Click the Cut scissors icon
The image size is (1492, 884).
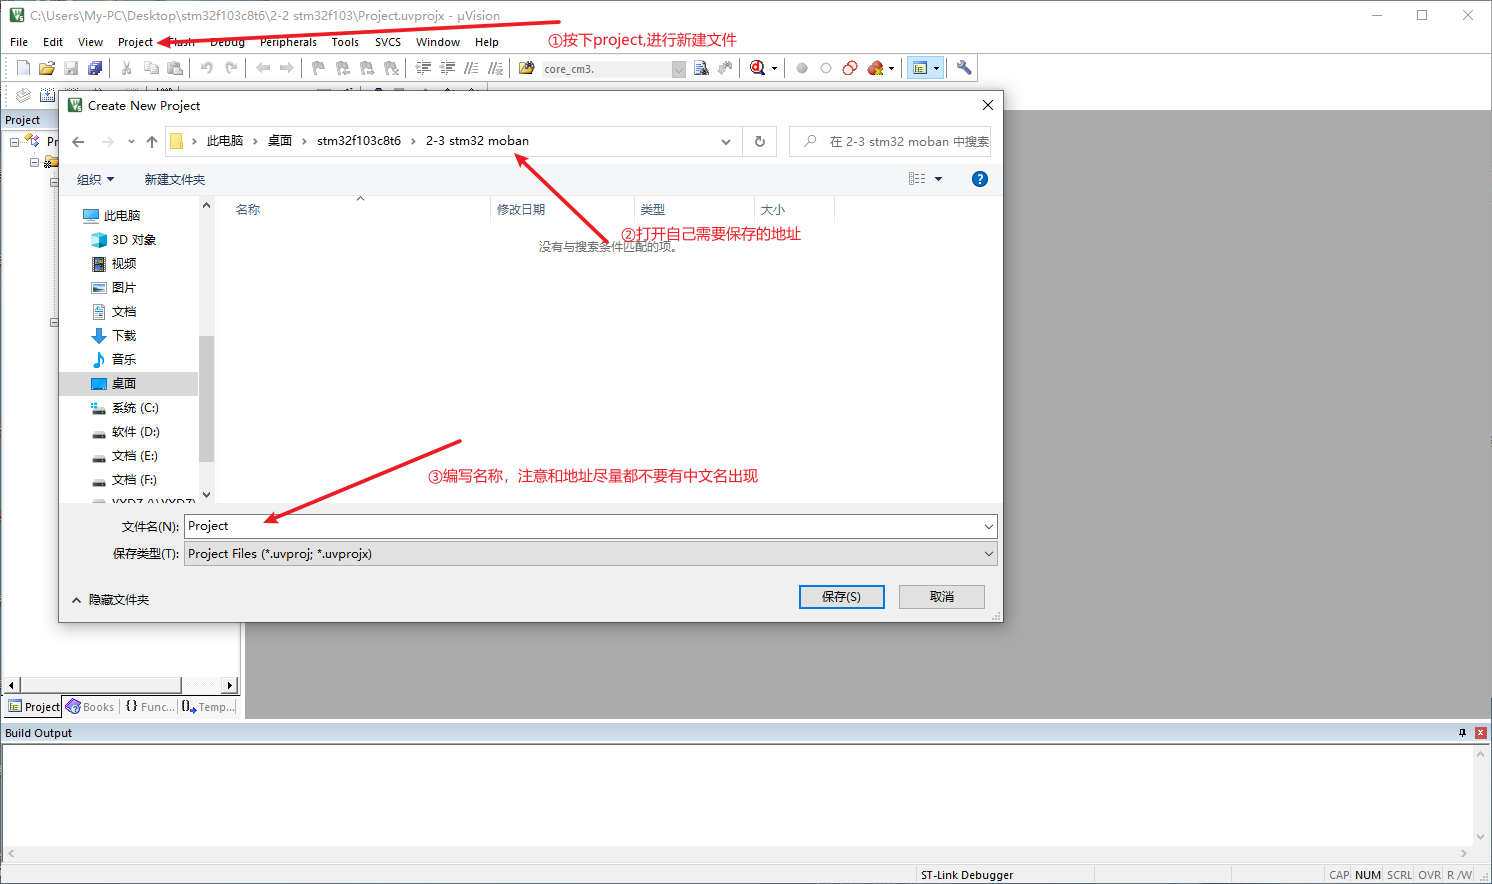(x=127, y=68)
